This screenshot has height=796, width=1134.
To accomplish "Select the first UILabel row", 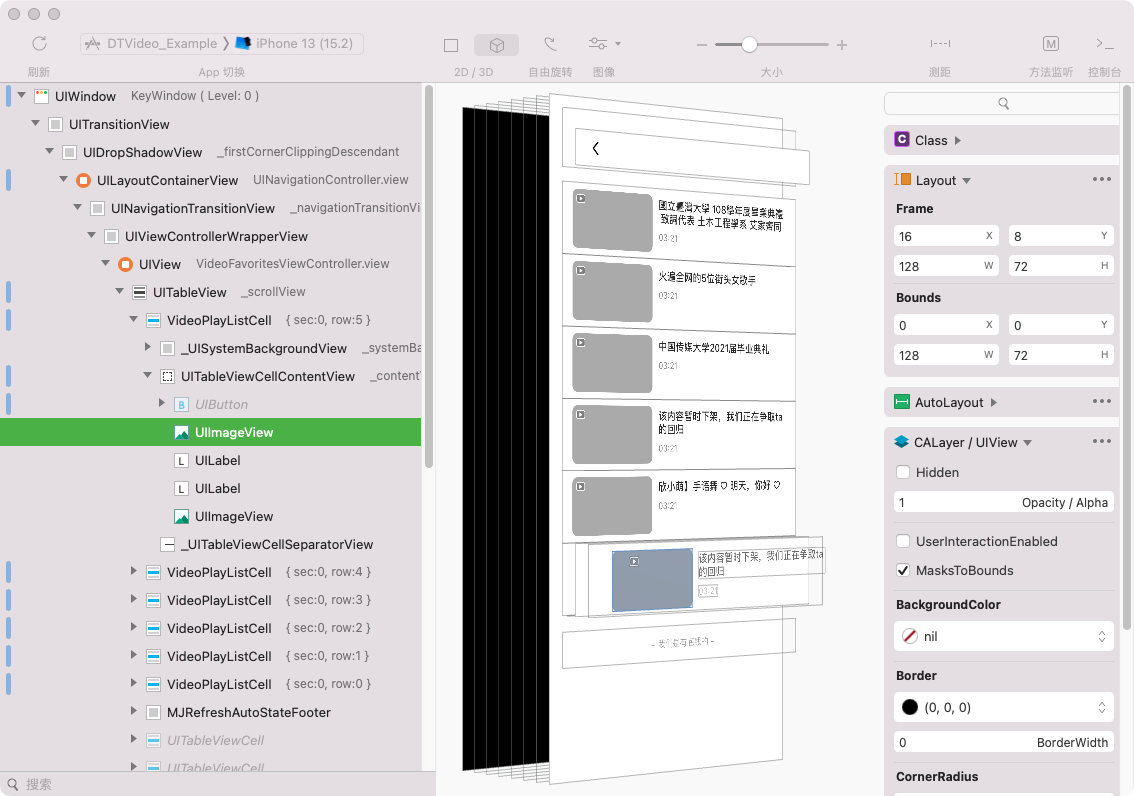I will 210,461.
